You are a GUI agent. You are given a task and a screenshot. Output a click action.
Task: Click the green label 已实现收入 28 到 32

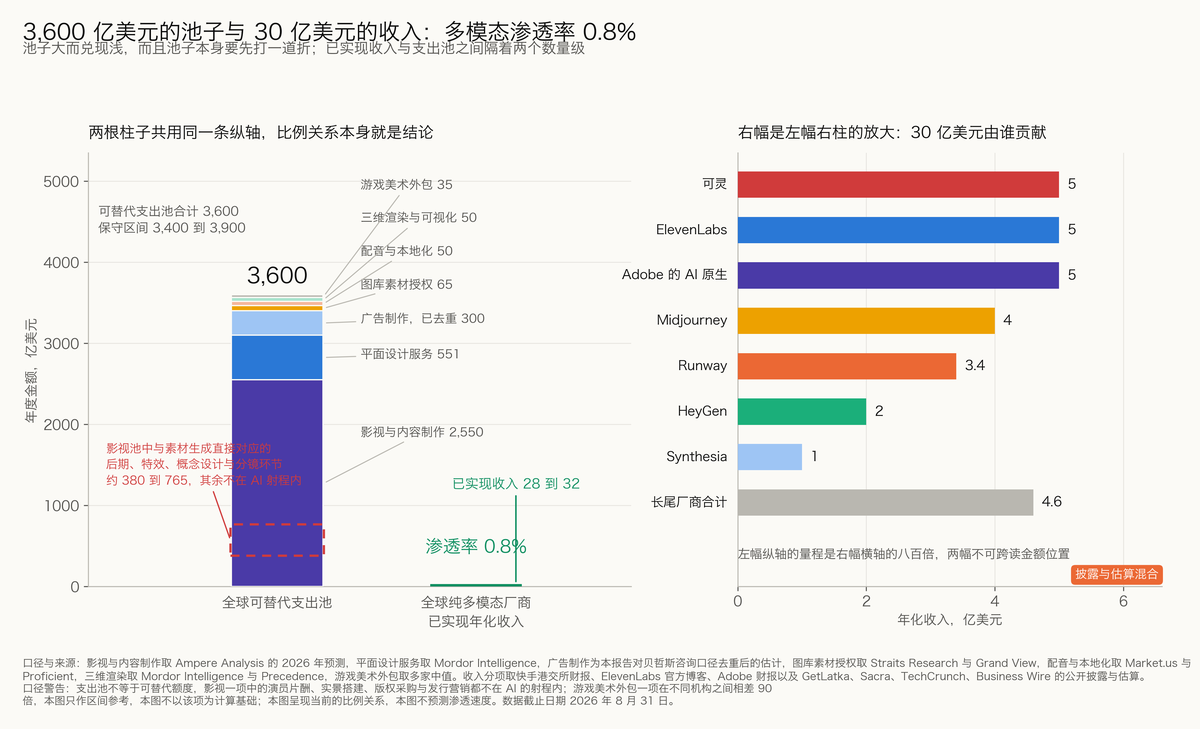(516, 484)
